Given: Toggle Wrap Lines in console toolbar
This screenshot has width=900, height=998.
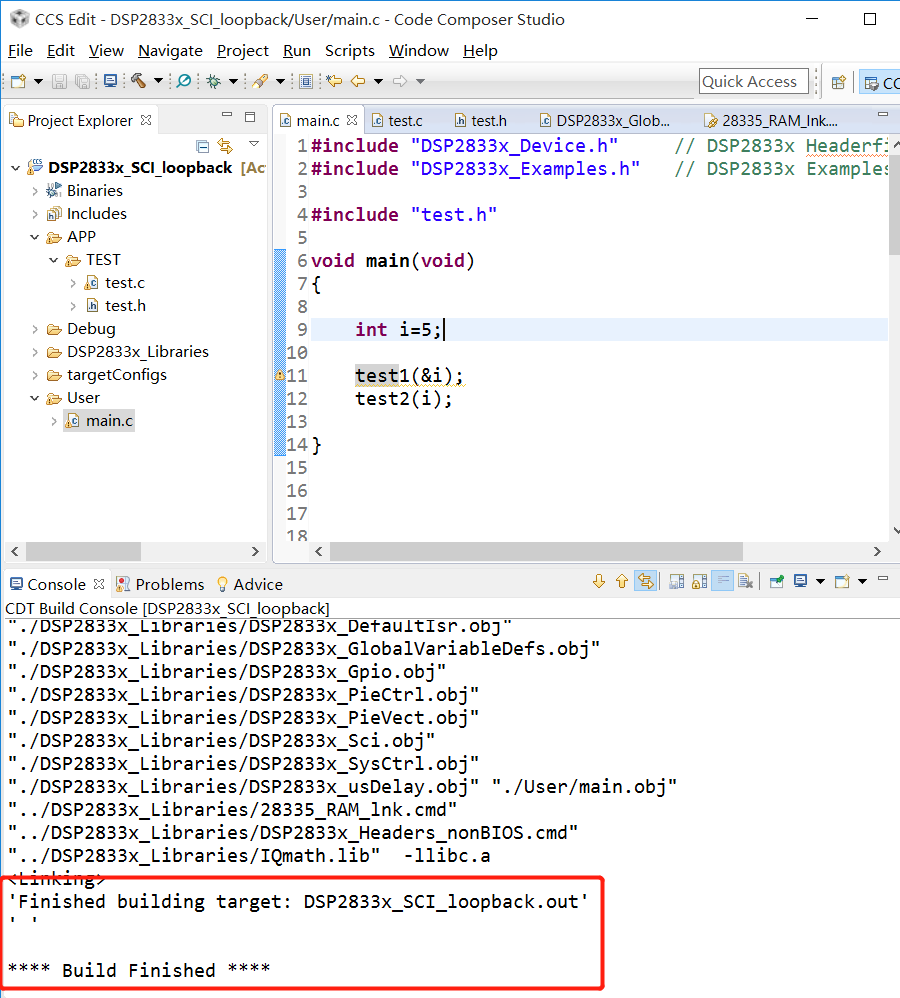Looking at the screenshot, I should (722, 581).
